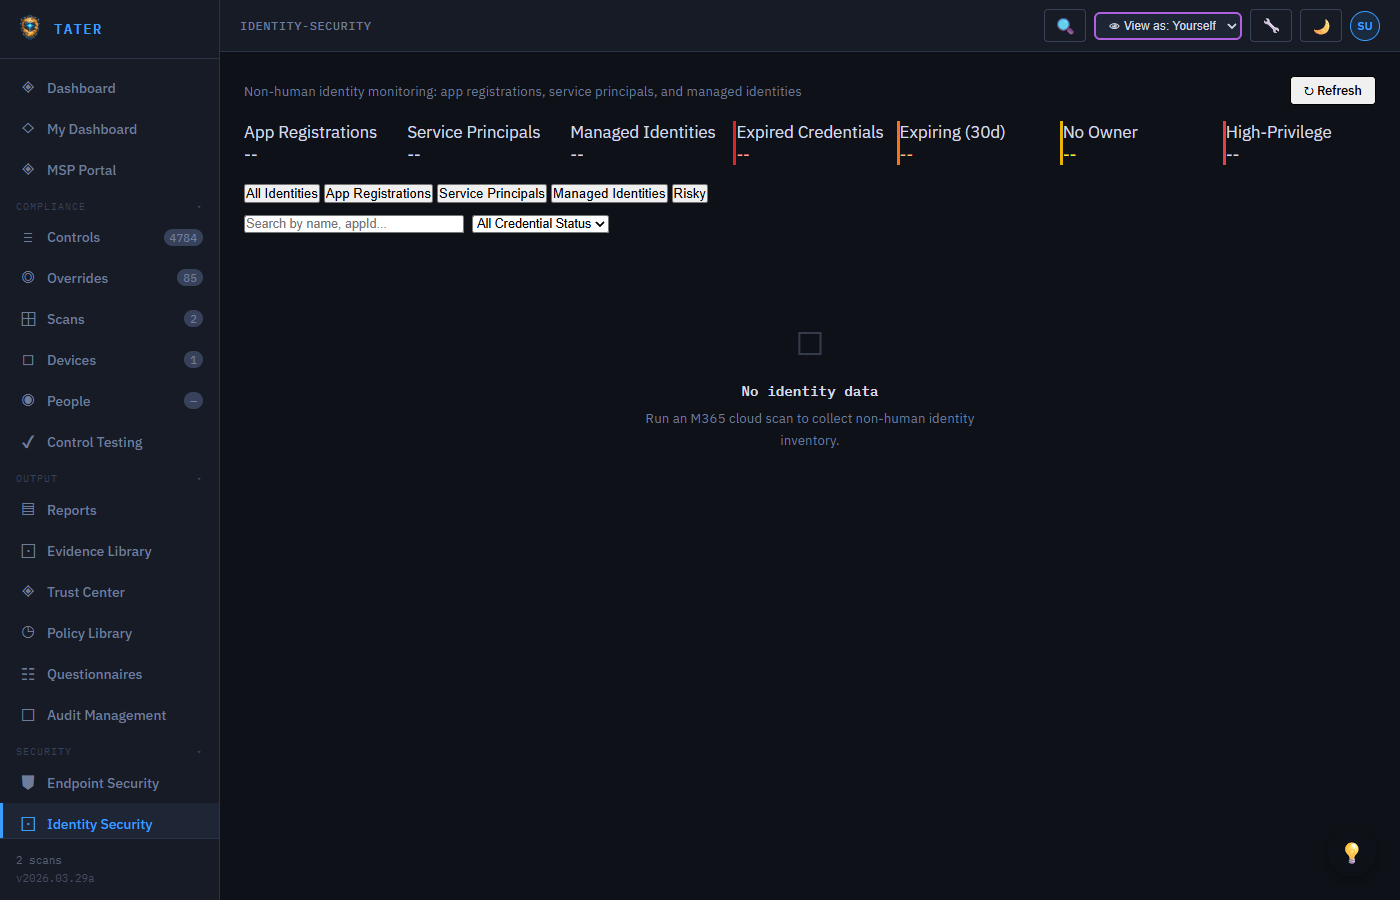The image size is (1400, 900).
Task: Open the SU user avatar menu
Action: coord(1365,26)
